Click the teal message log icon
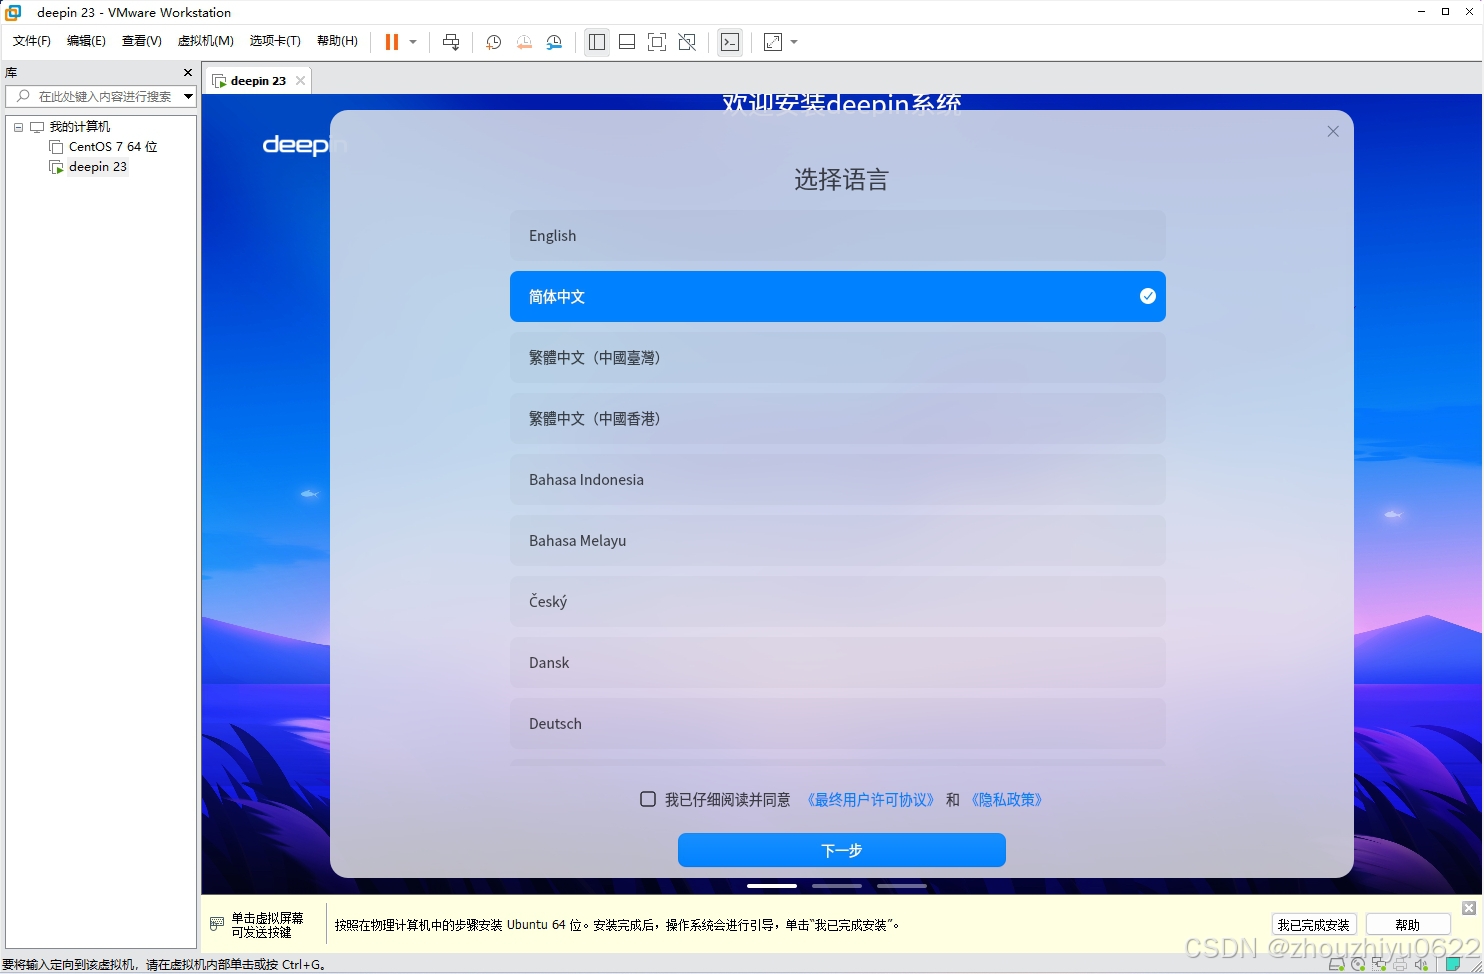The height and width of the screenshot is (974, 1484). click(x=1453, y=965)
